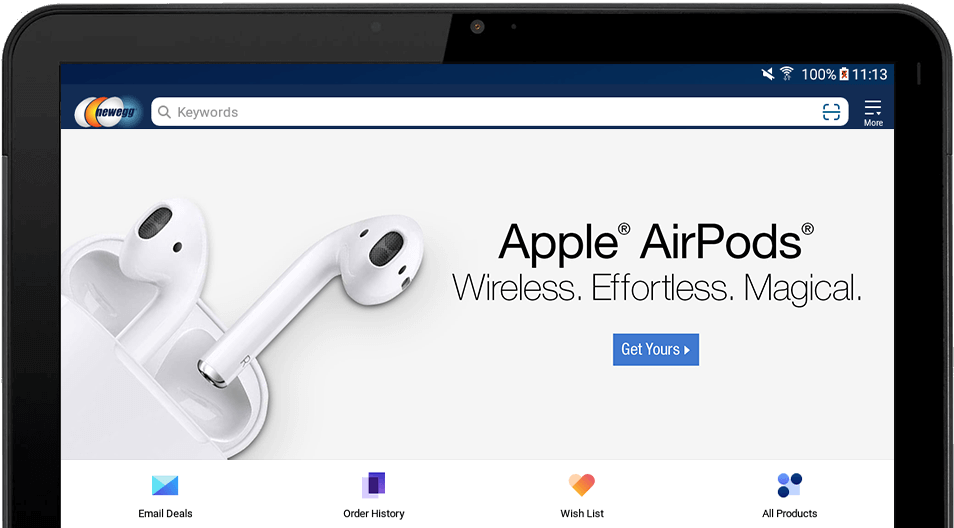Tap the Email Deals envelope icon
This screenshot has width=954, height=528.
[x=165, y=485]
